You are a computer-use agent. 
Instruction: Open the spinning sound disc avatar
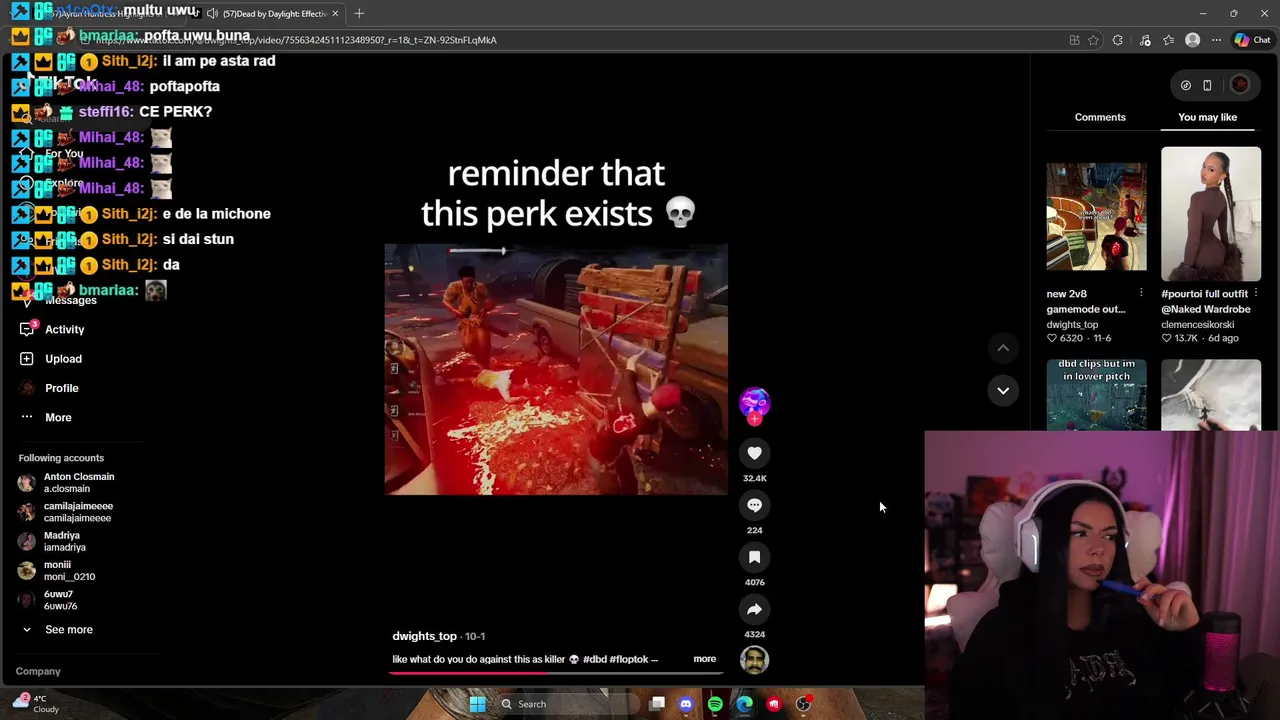click(754, 660)
